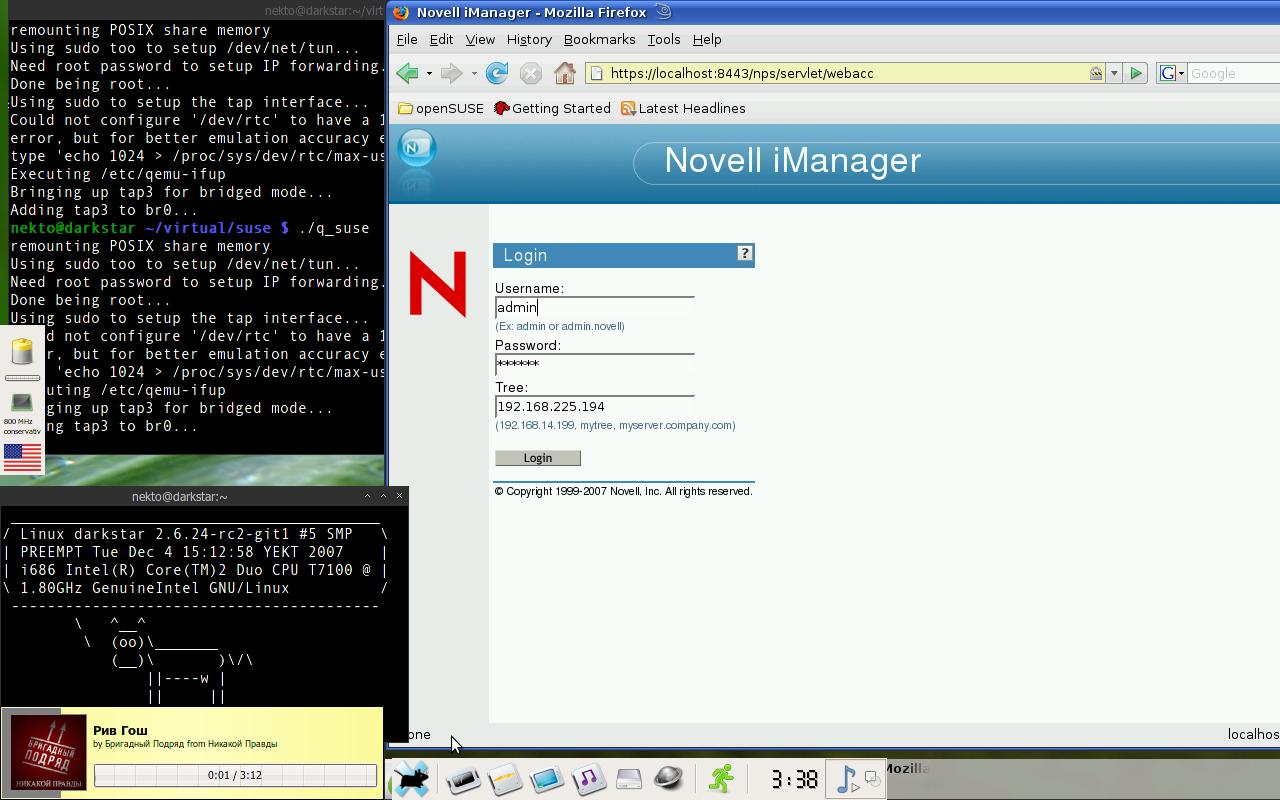Click the Login button on iManager
This screenshot has width=1280, height=800.
point(538,458)
